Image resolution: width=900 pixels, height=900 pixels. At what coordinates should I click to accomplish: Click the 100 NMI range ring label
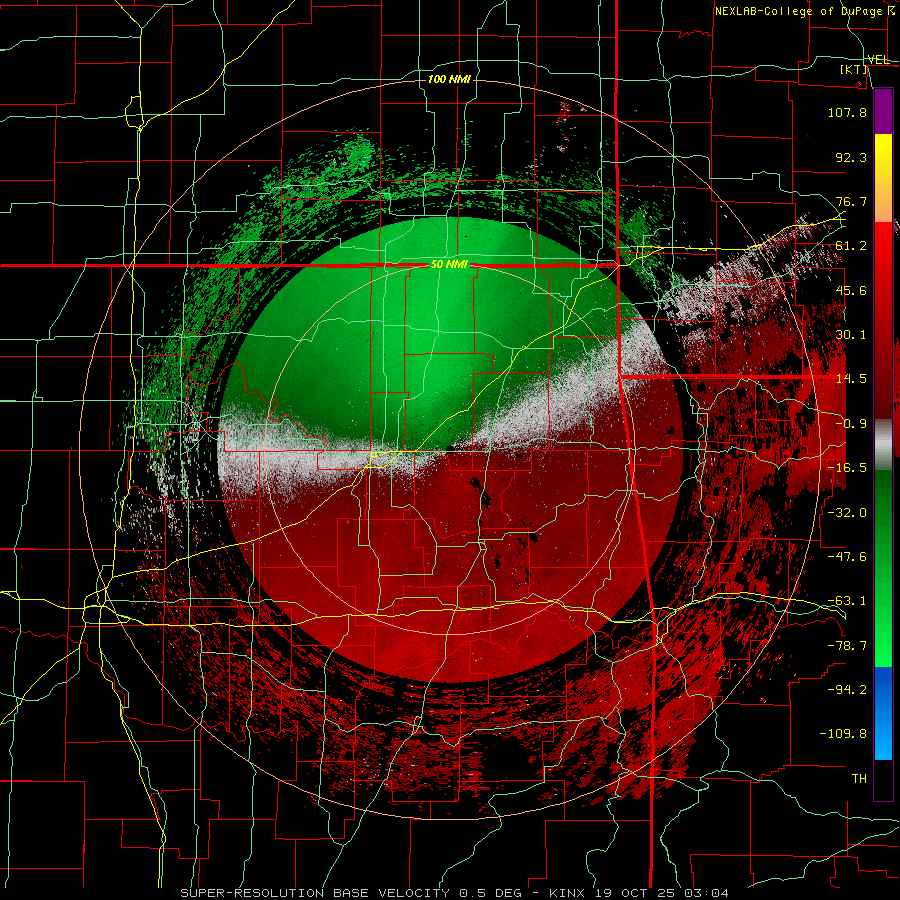(449, 79)
